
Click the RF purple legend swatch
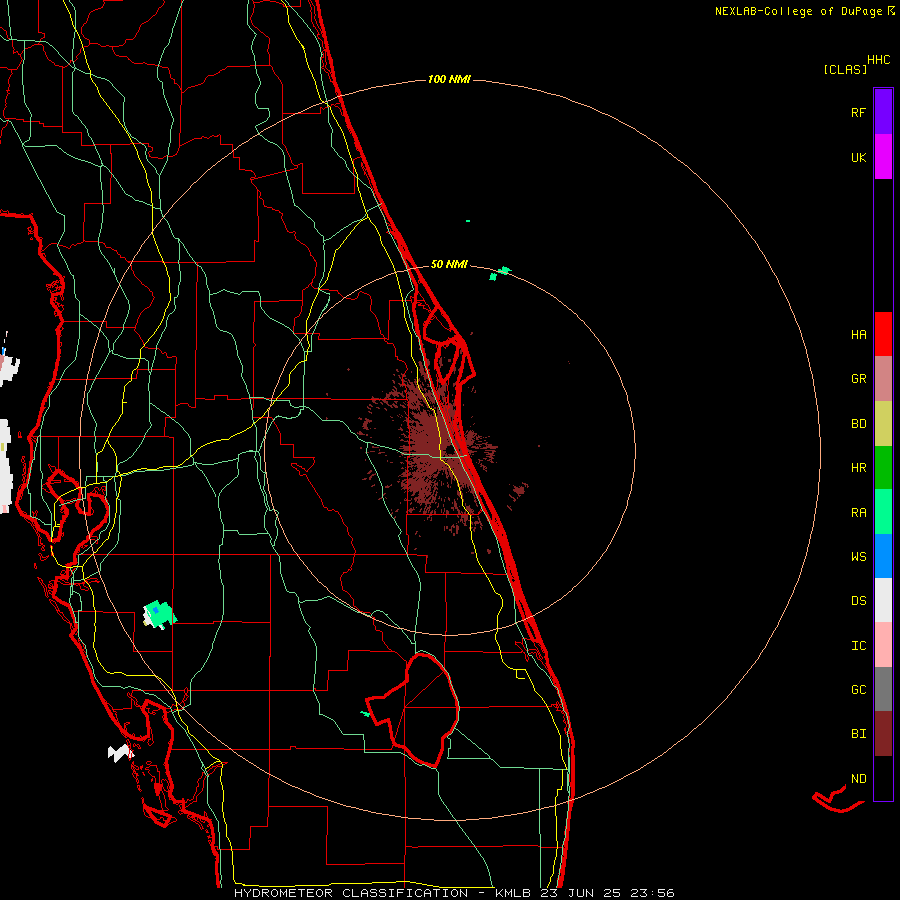(883, 112)
